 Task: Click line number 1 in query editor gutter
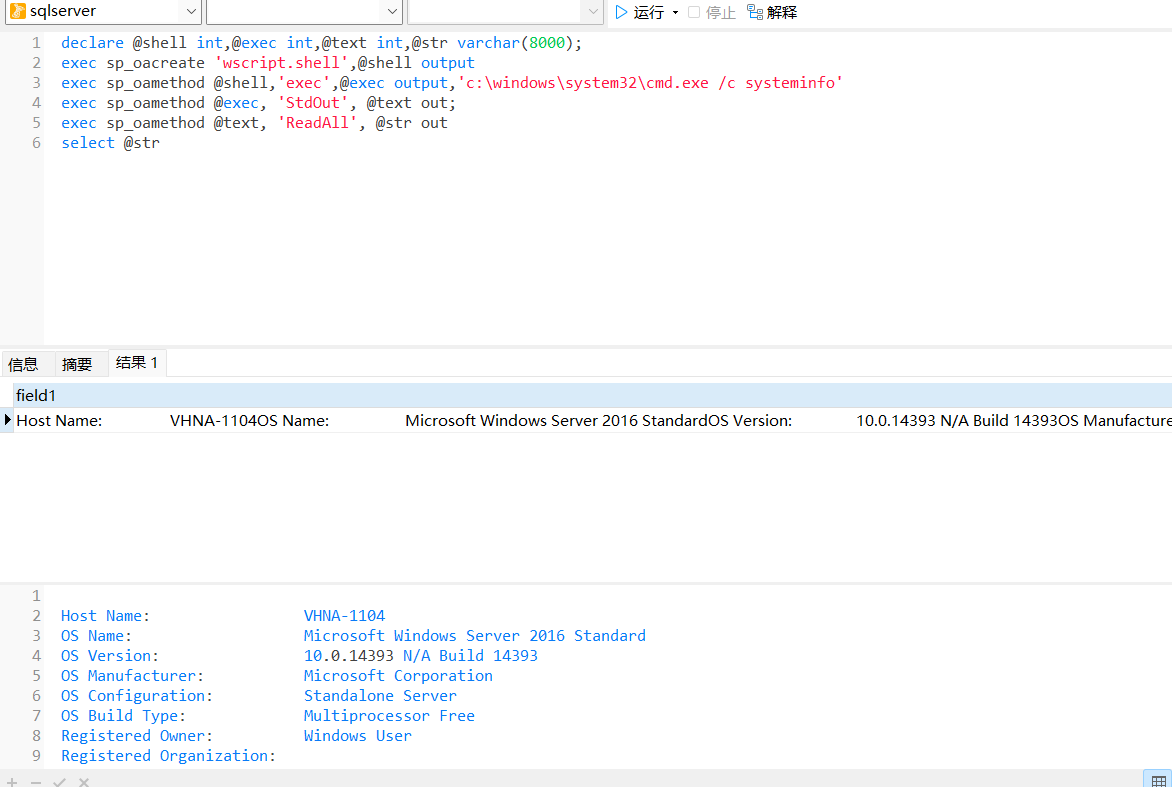pos(36,43)
